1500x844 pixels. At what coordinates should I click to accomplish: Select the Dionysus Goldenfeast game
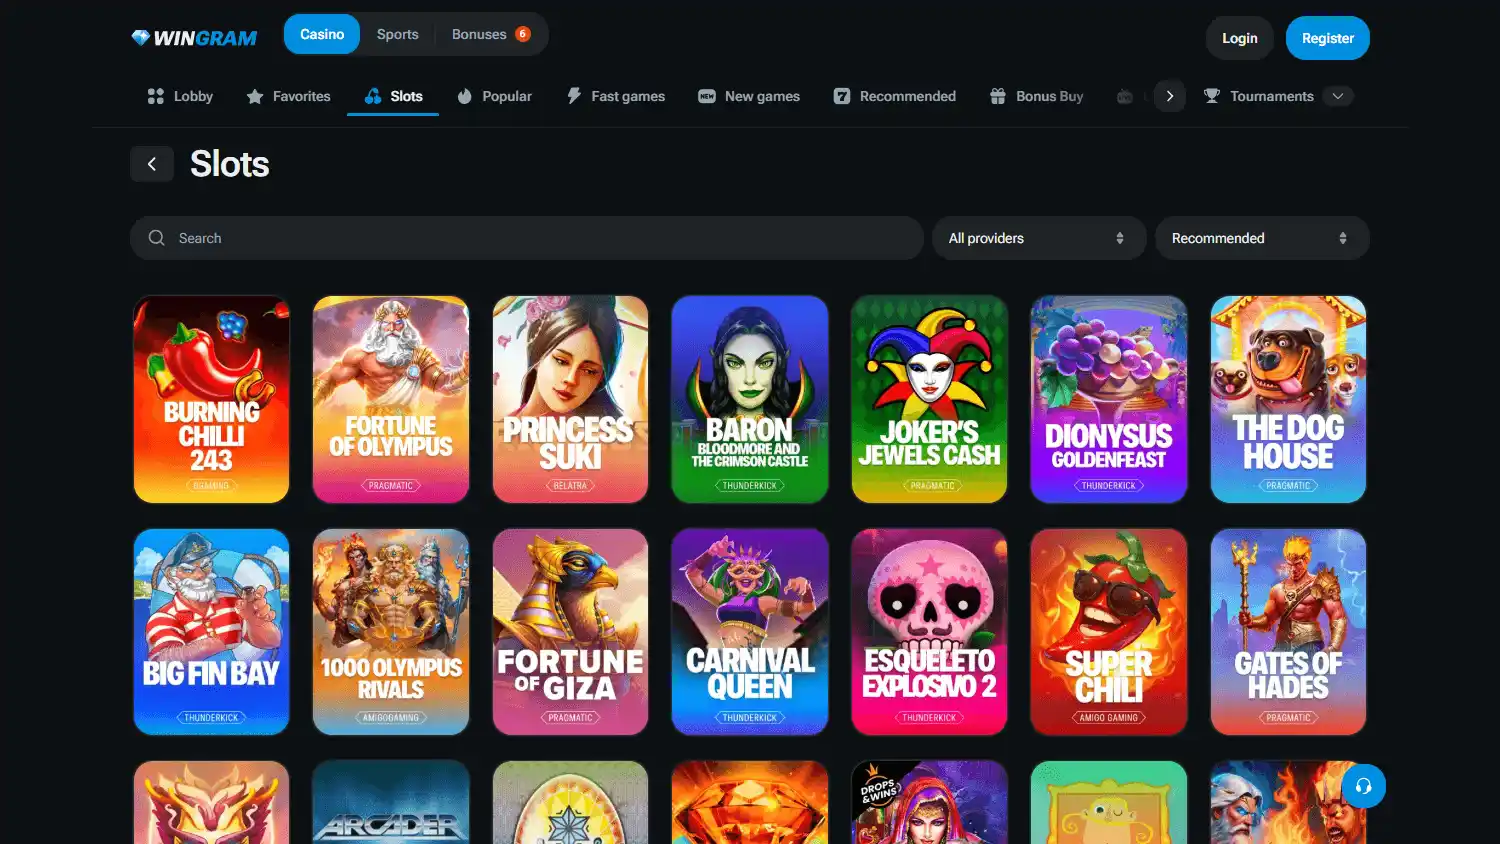(1109, 399)
